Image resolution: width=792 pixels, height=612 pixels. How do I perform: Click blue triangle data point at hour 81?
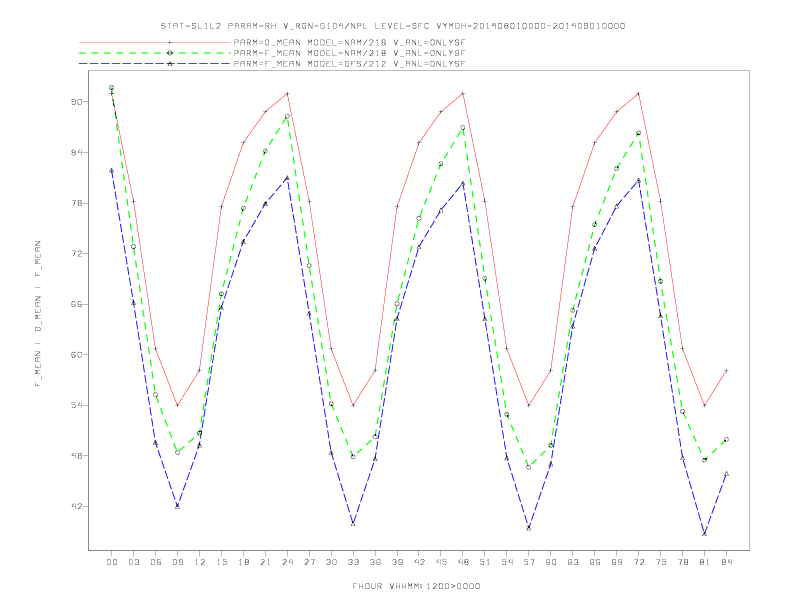704,533
